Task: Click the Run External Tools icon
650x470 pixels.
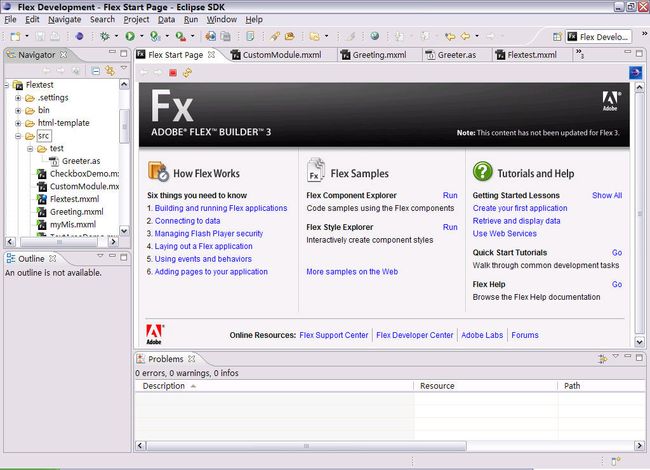Action: (x=181, y=36)
